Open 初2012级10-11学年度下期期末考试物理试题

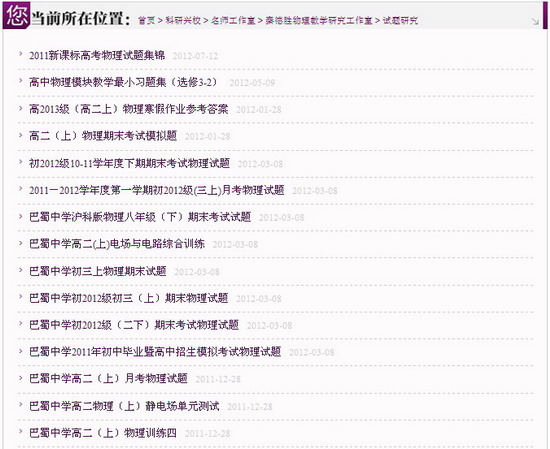click(x=129, y=163)
